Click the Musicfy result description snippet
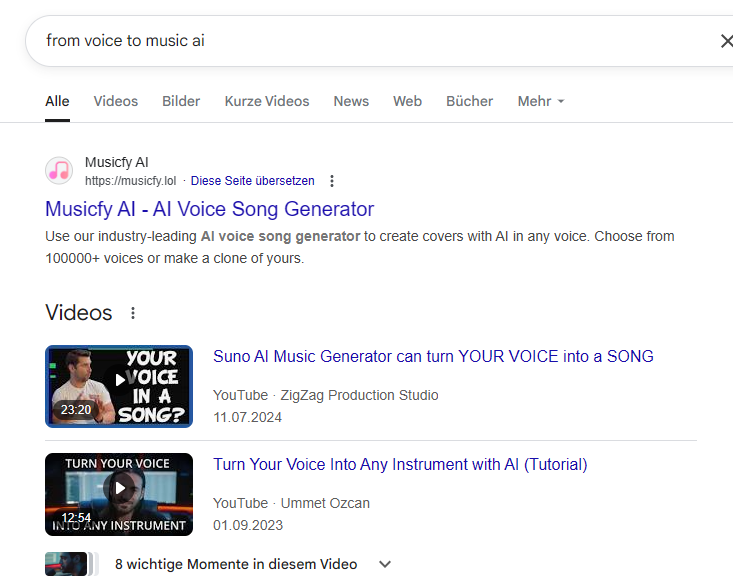 (x=359, y=247)
